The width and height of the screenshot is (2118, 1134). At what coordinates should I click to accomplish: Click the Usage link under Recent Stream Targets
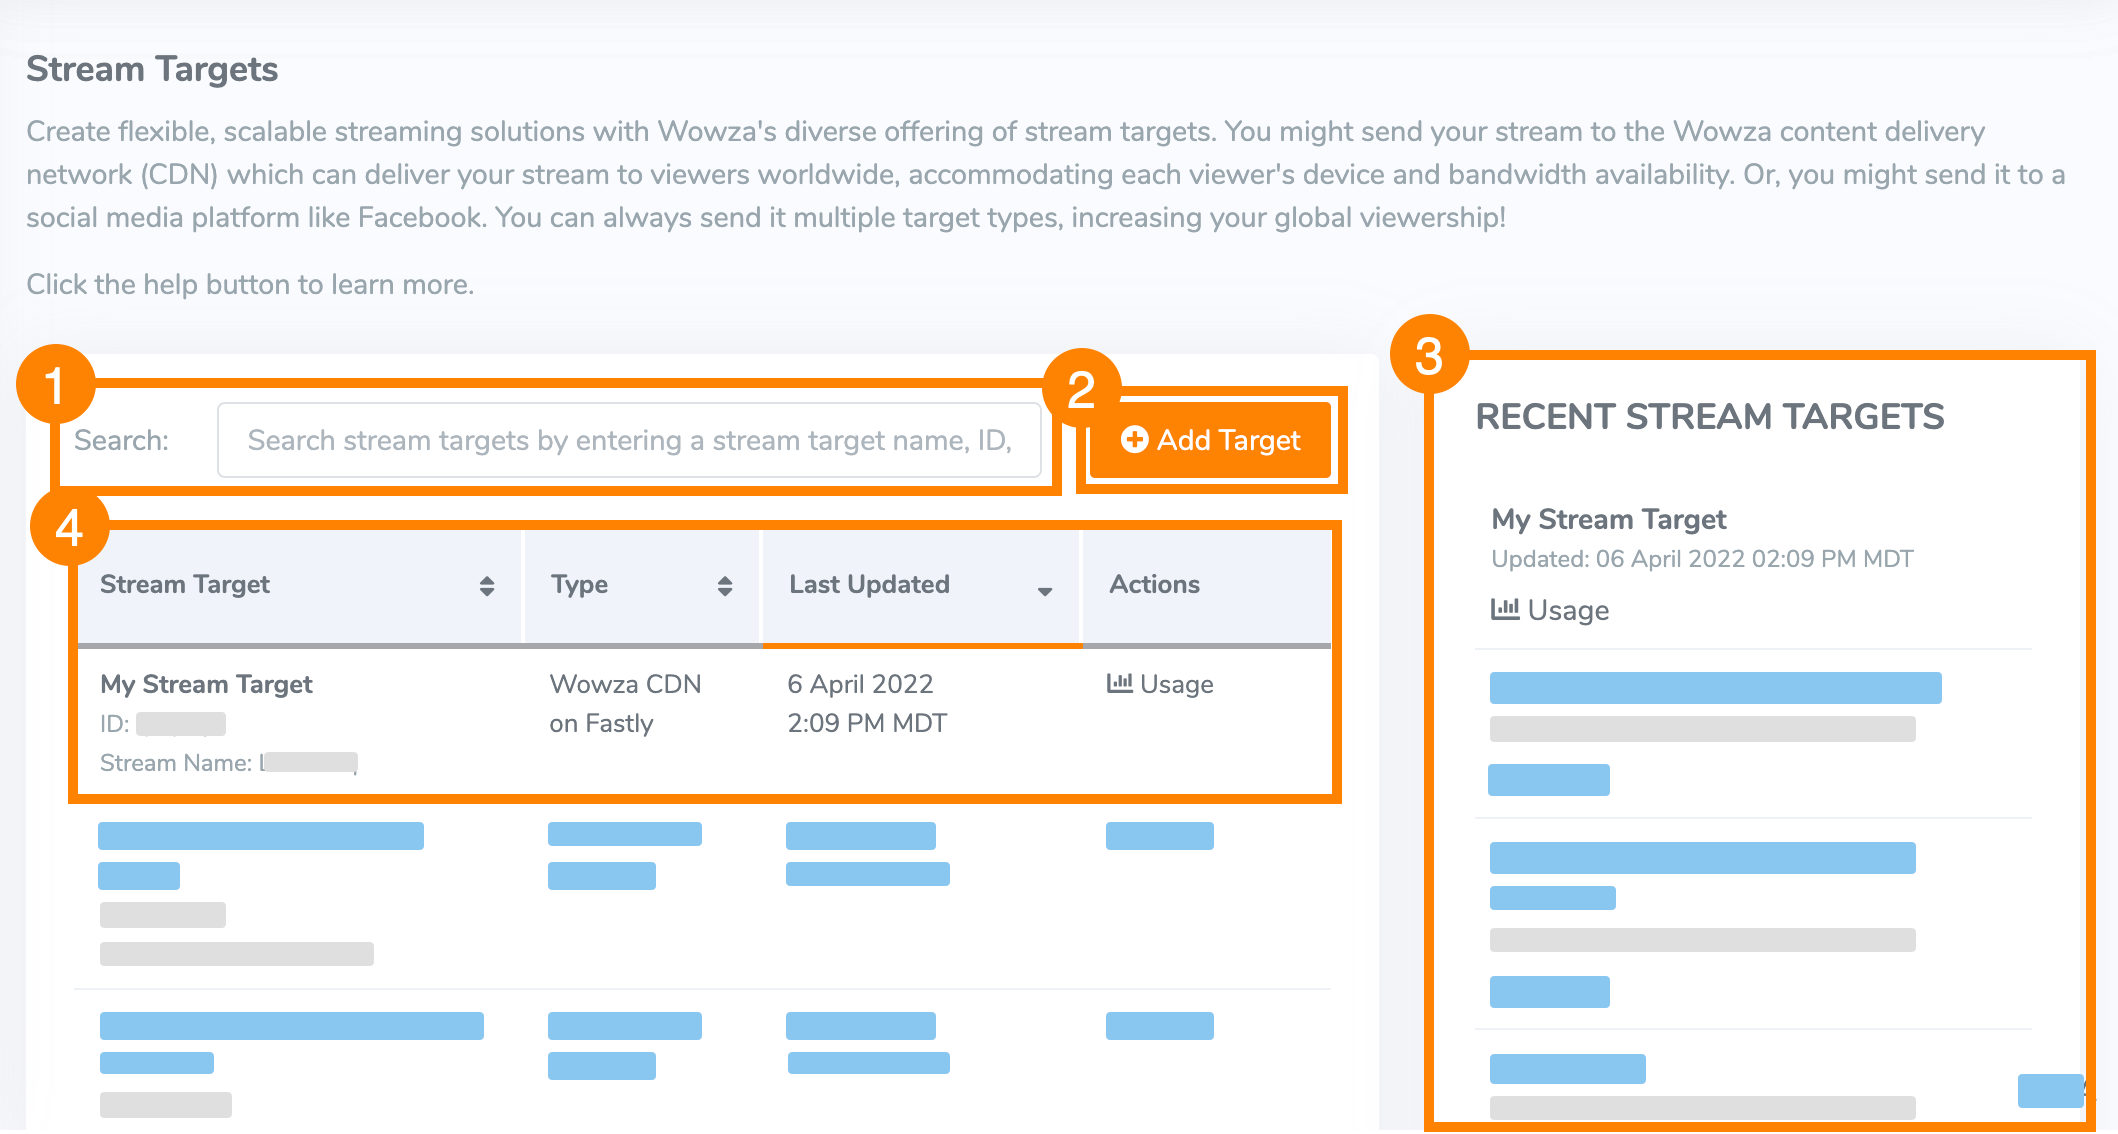[1568, 610]
